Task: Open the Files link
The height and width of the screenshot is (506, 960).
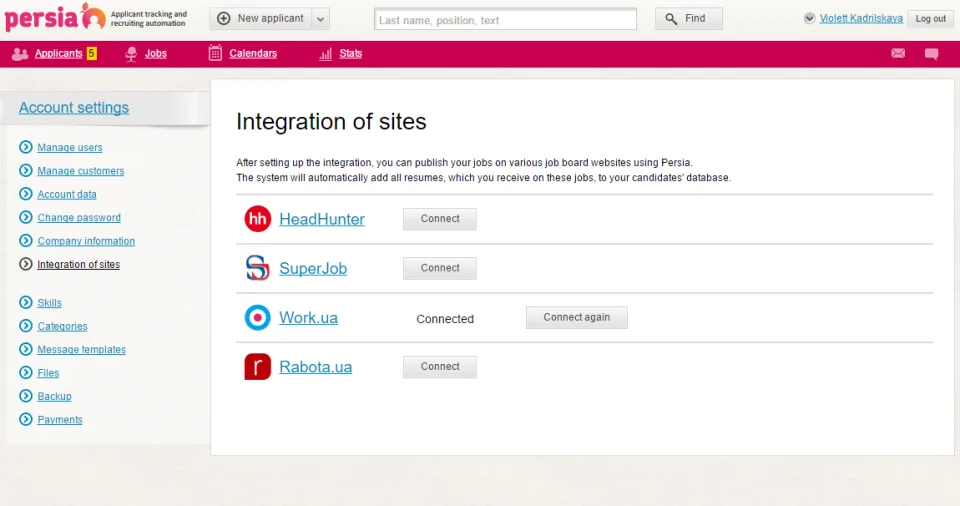Action: click(48, 373)
